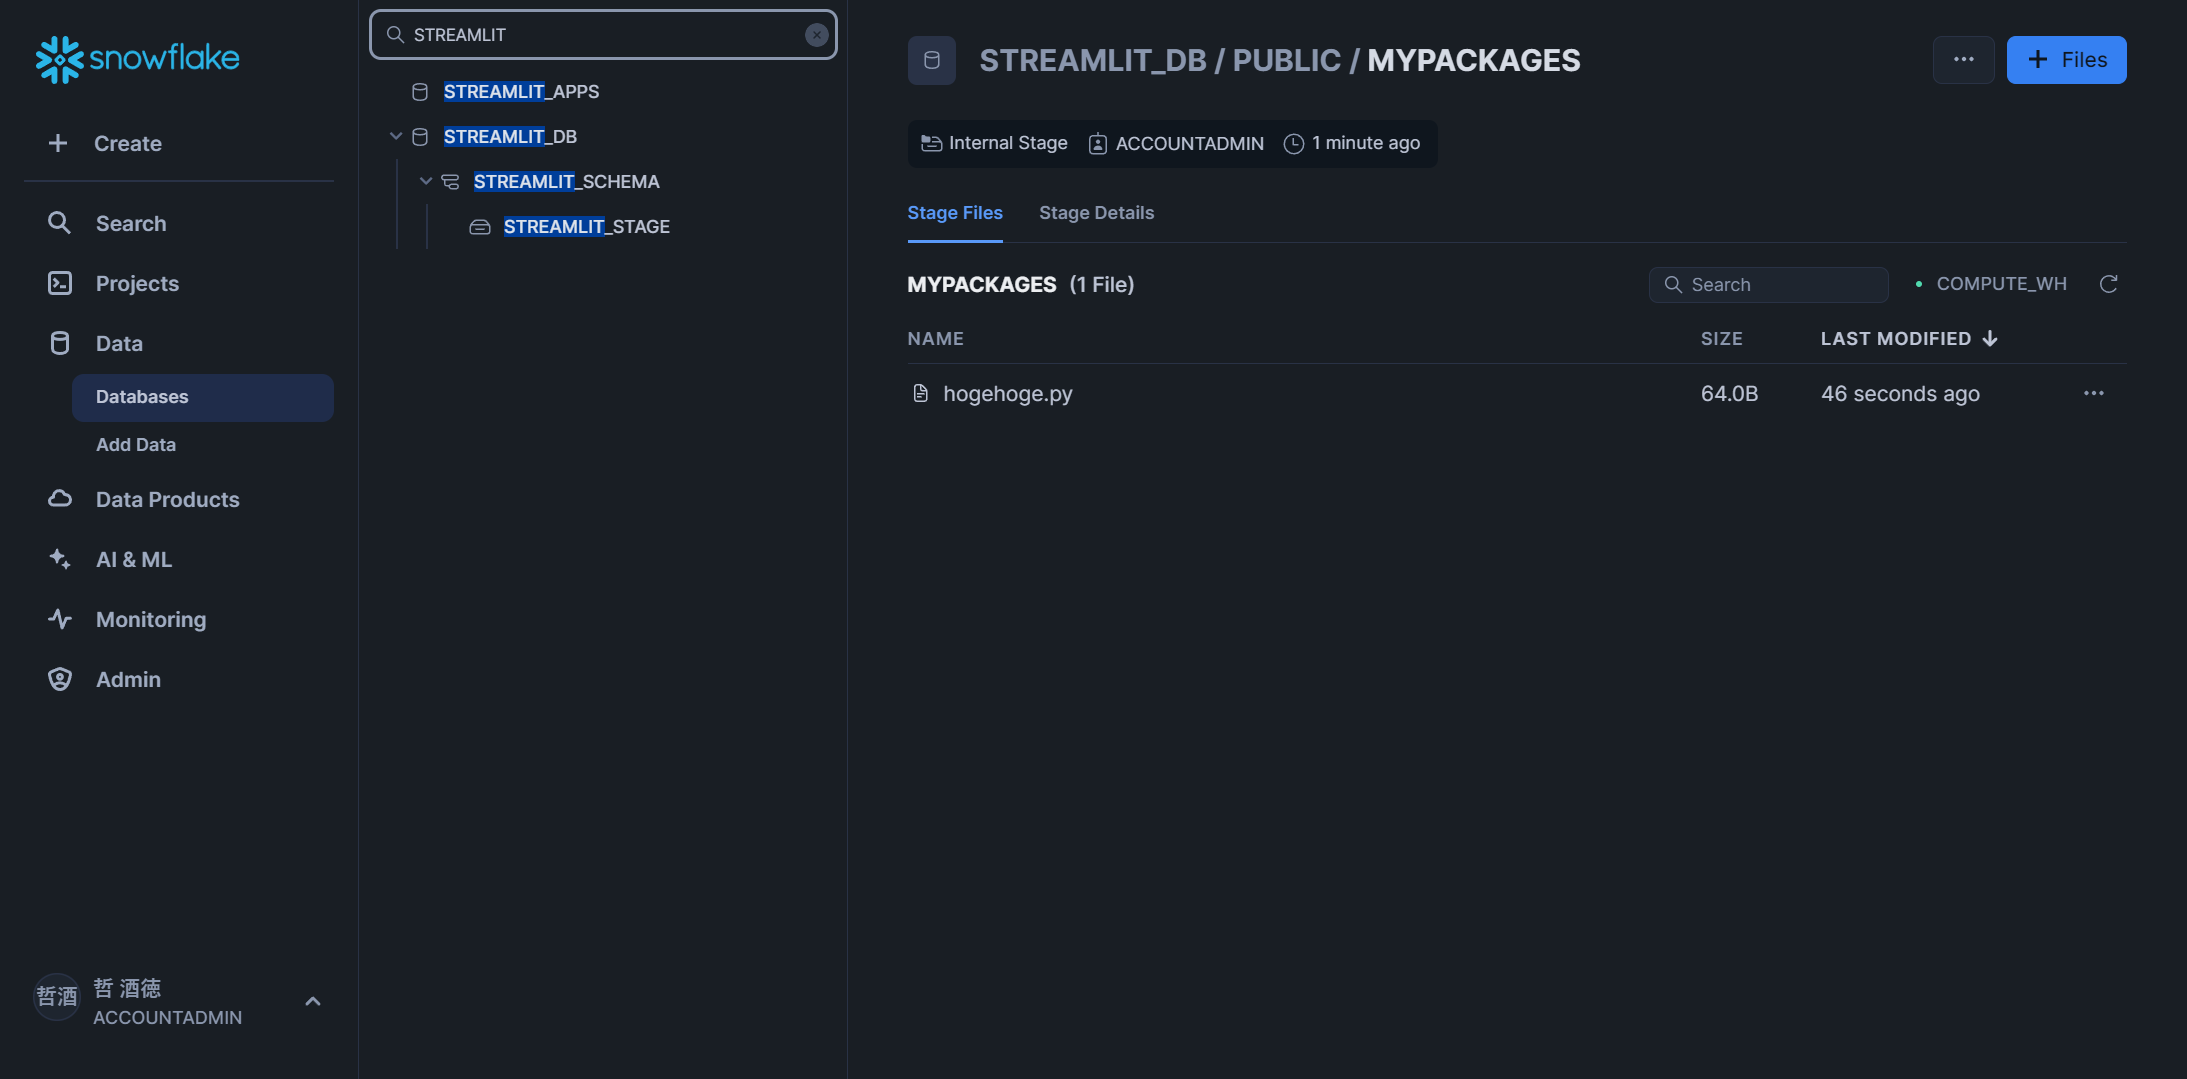
Task: Open the stage breadcrumb more options menu
Action: point(1963,59)
